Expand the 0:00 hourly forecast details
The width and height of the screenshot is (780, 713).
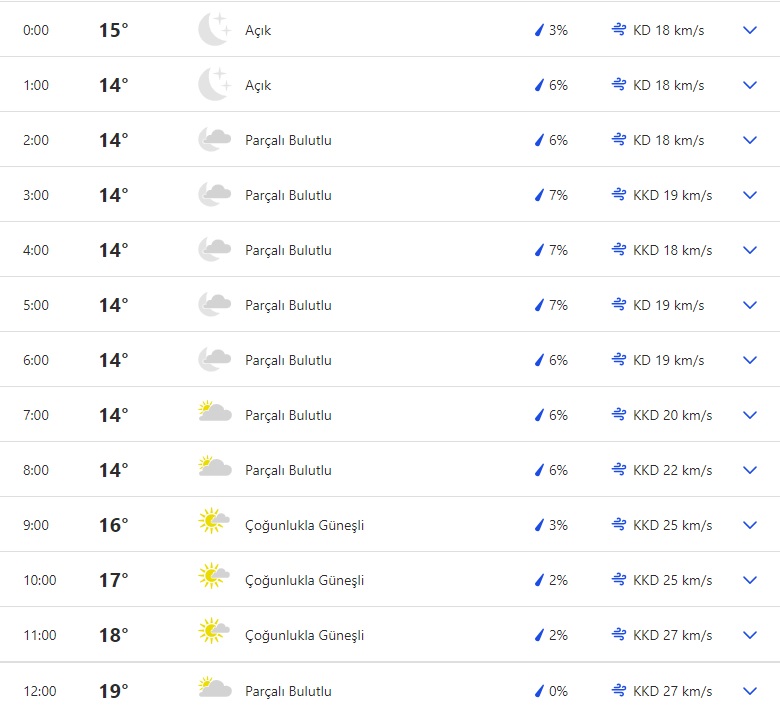[x=750, y=30]
